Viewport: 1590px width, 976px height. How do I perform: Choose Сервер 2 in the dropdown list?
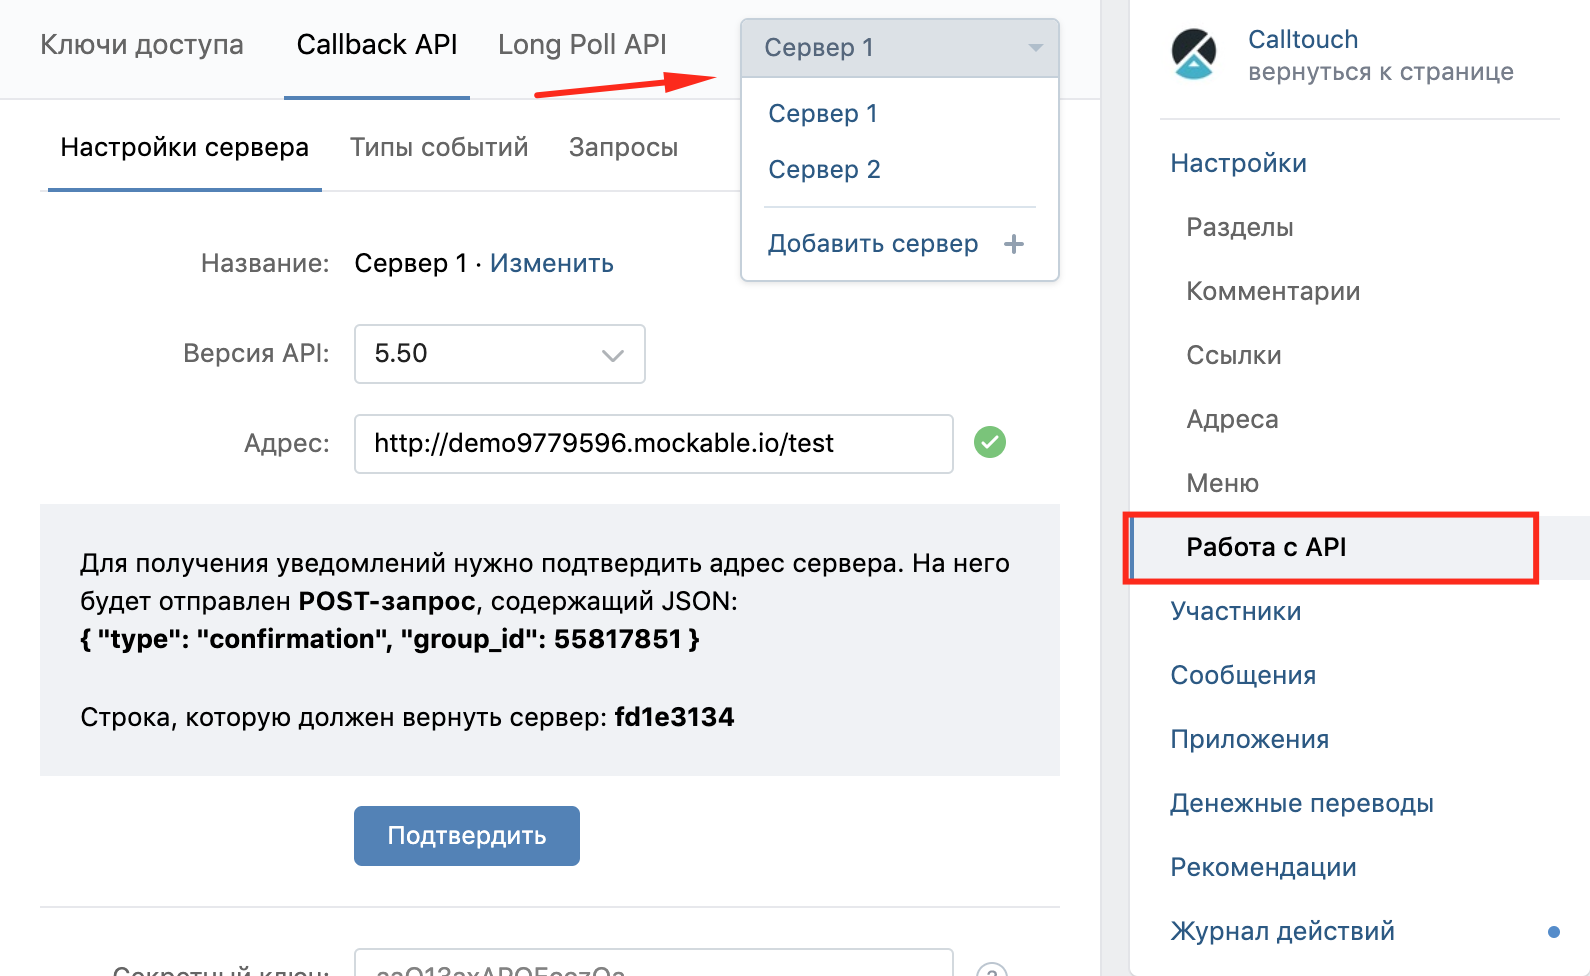click(824, 170)
